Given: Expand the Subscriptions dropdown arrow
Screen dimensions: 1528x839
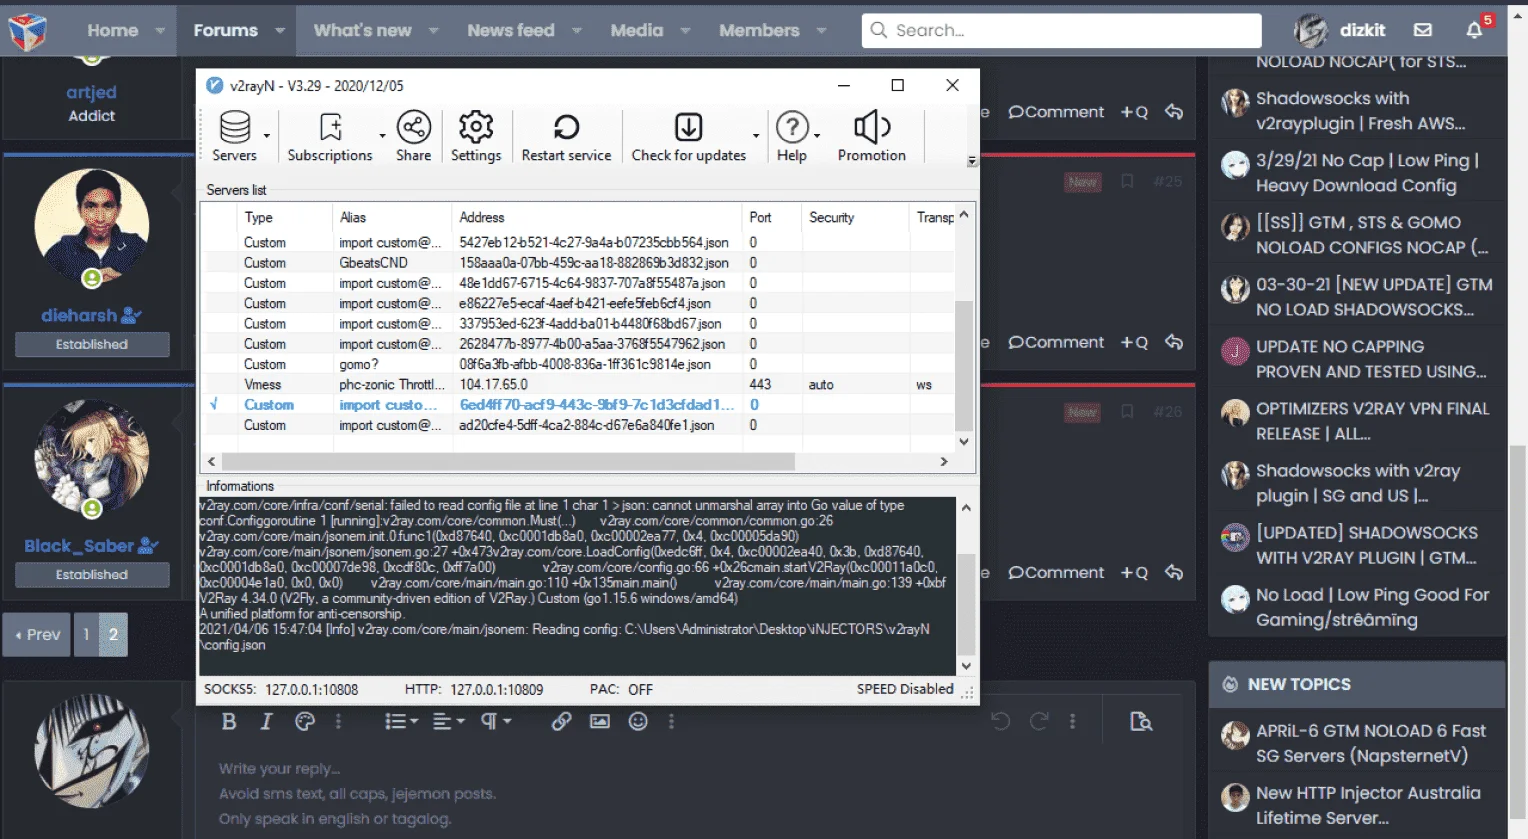Looking at the screenshot, I should pos(382,135).
